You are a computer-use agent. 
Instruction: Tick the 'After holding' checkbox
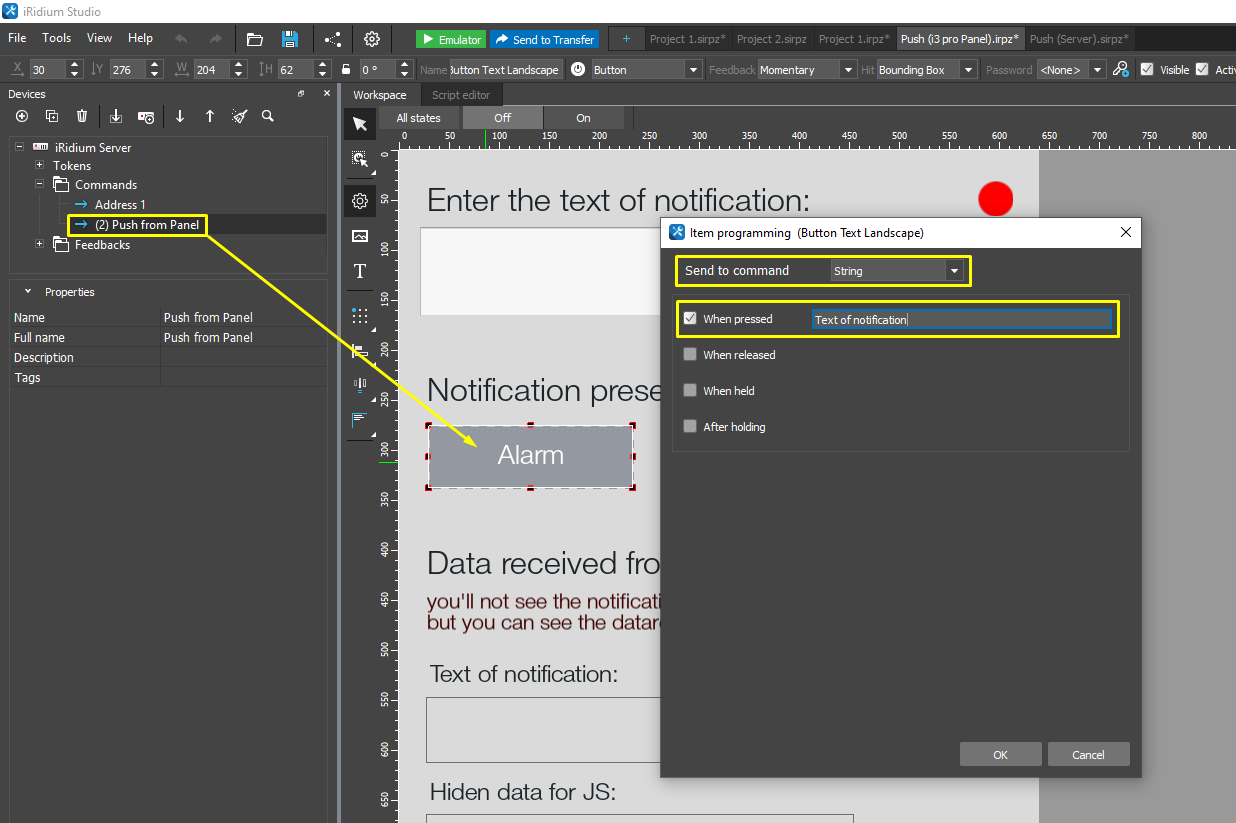(x=690, y=427)
